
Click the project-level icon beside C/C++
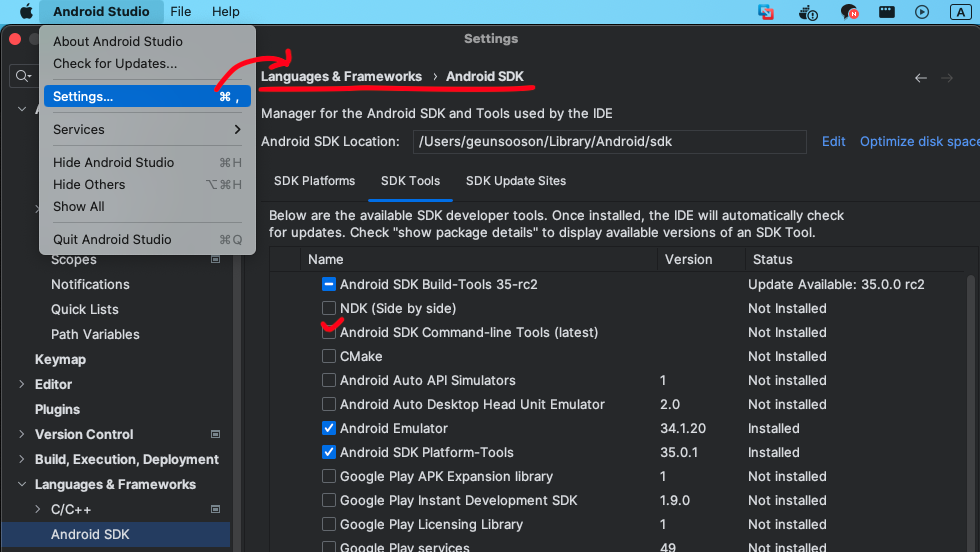(216, 509)
